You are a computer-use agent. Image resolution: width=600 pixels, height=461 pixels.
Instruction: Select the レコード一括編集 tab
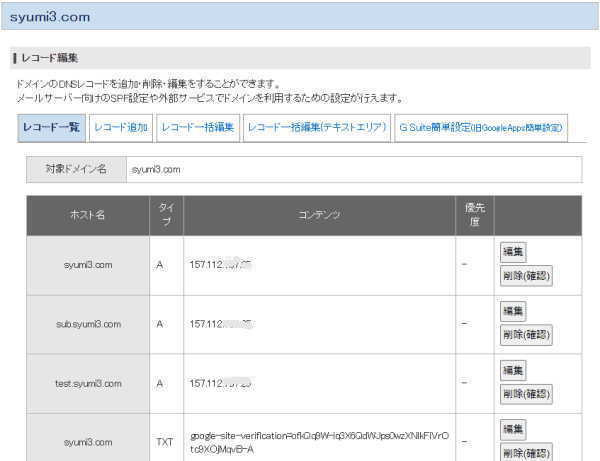pos(197,128)
